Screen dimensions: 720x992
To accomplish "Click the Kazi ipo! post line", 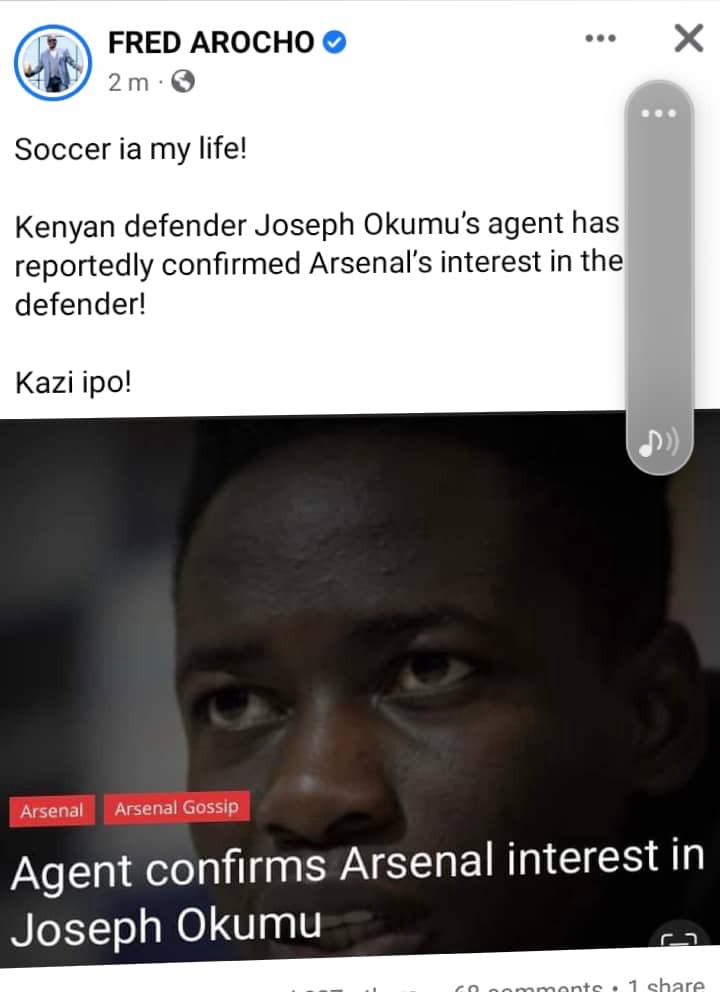I will pos(73,382).
